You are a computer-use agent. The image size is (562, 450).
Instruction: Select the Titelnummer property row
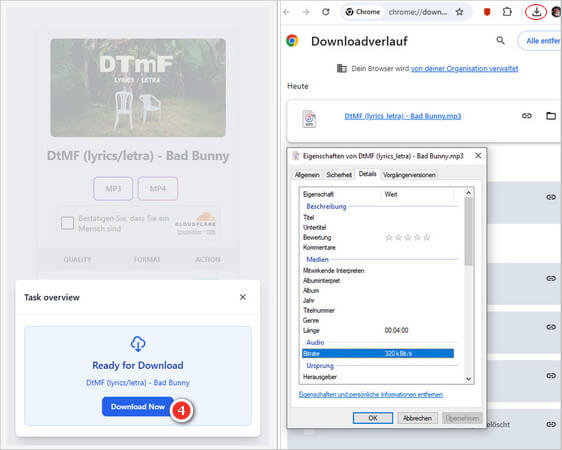[x=378, y=310]
